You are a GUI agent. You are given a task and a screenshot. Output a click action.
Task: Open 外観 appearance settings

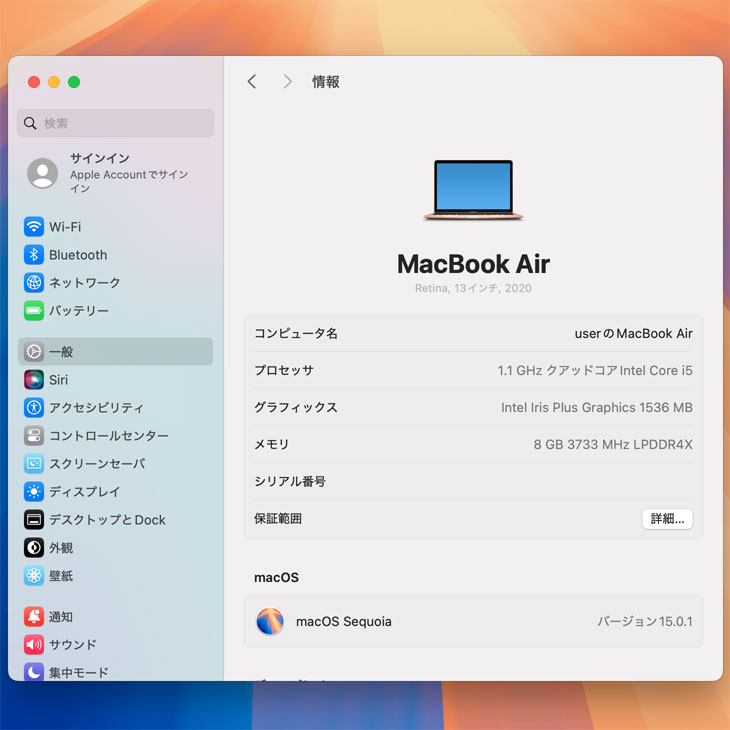(x=61, y=548)
